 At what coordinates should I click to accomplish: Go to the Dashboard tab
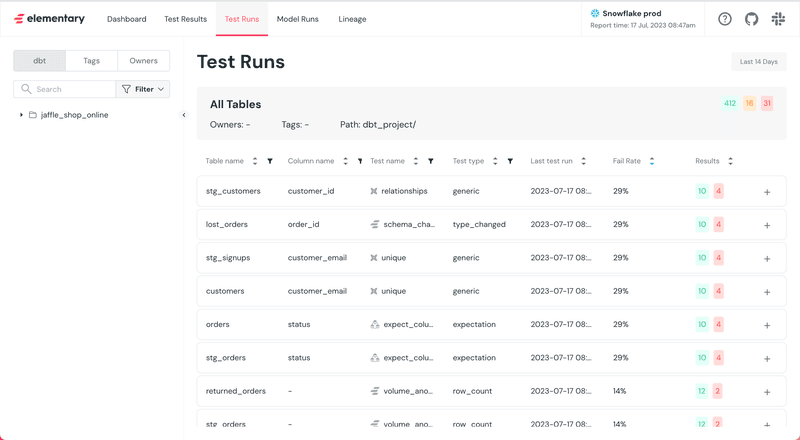click(127, 19)
